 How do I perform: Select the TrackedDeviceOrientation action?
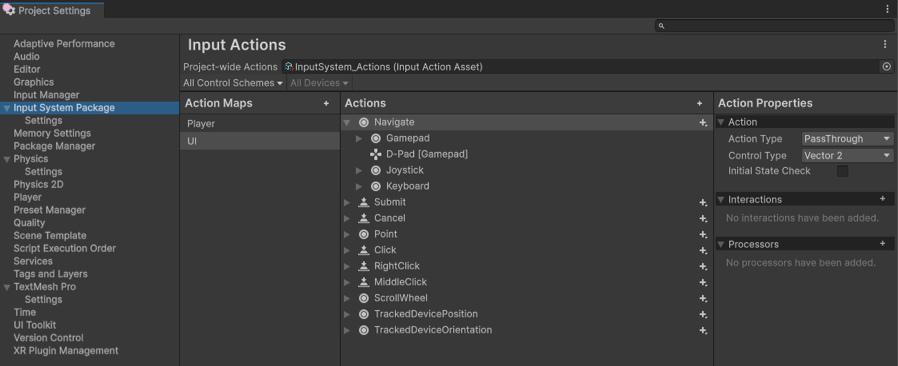433,330
